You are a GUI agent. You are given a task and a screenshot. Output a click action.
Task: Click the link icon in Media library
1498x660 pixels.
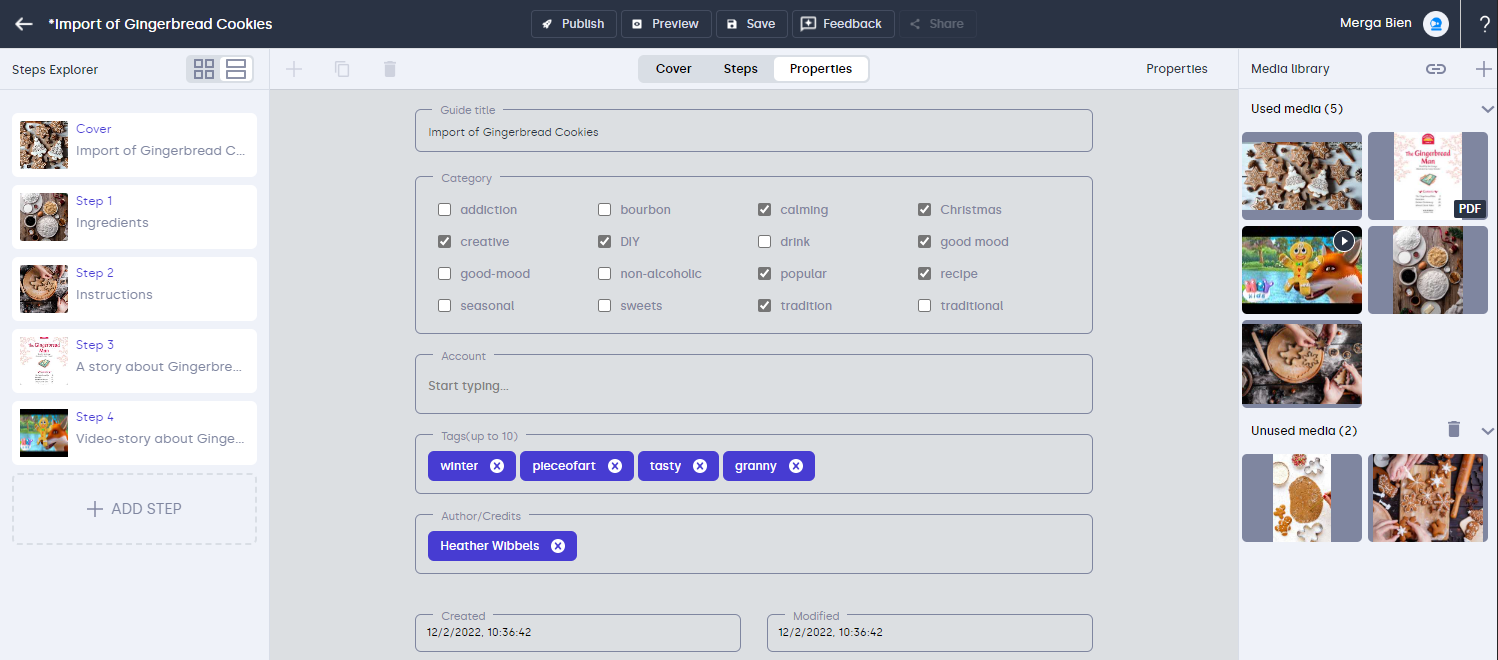click(x=1435, y=69)
